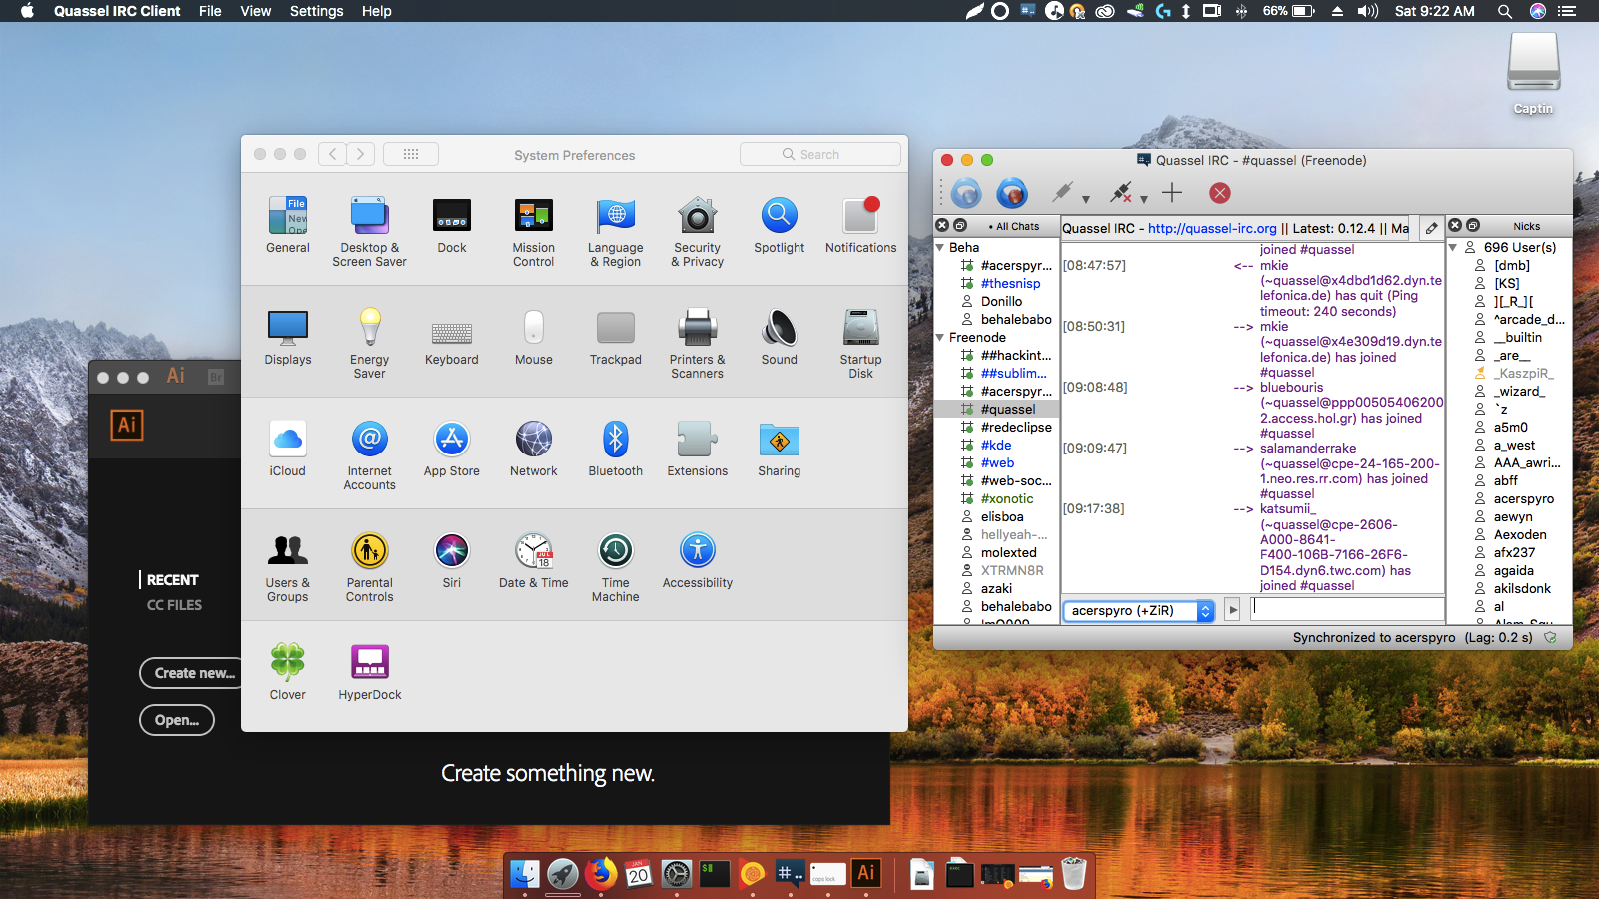Open the Sharing preference pane
The height and width of the screenshot is (899, 1599).
[779, 449]
